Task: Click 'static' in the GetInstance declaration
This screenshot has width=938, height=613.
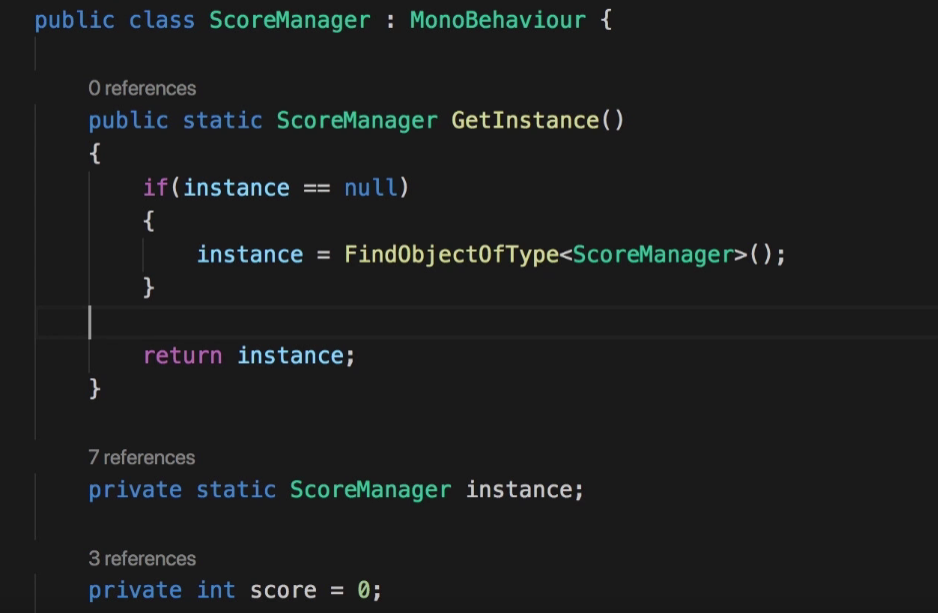Action: [222, 120]
